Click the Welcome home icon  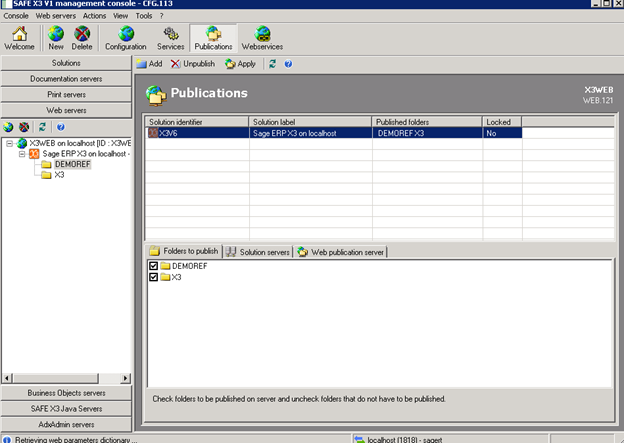pyautogui.click(x=19, y=34)
